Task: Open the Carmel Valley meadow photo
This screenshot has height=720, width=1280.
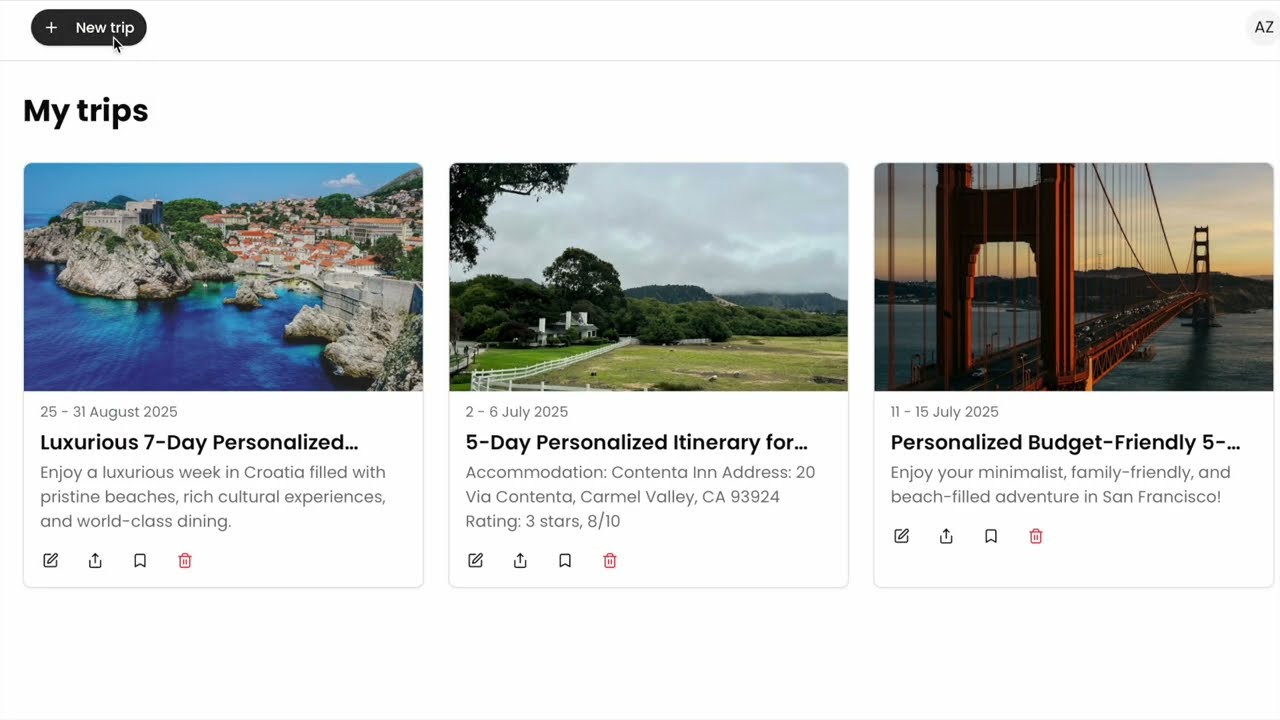Action: pos(648,277)
